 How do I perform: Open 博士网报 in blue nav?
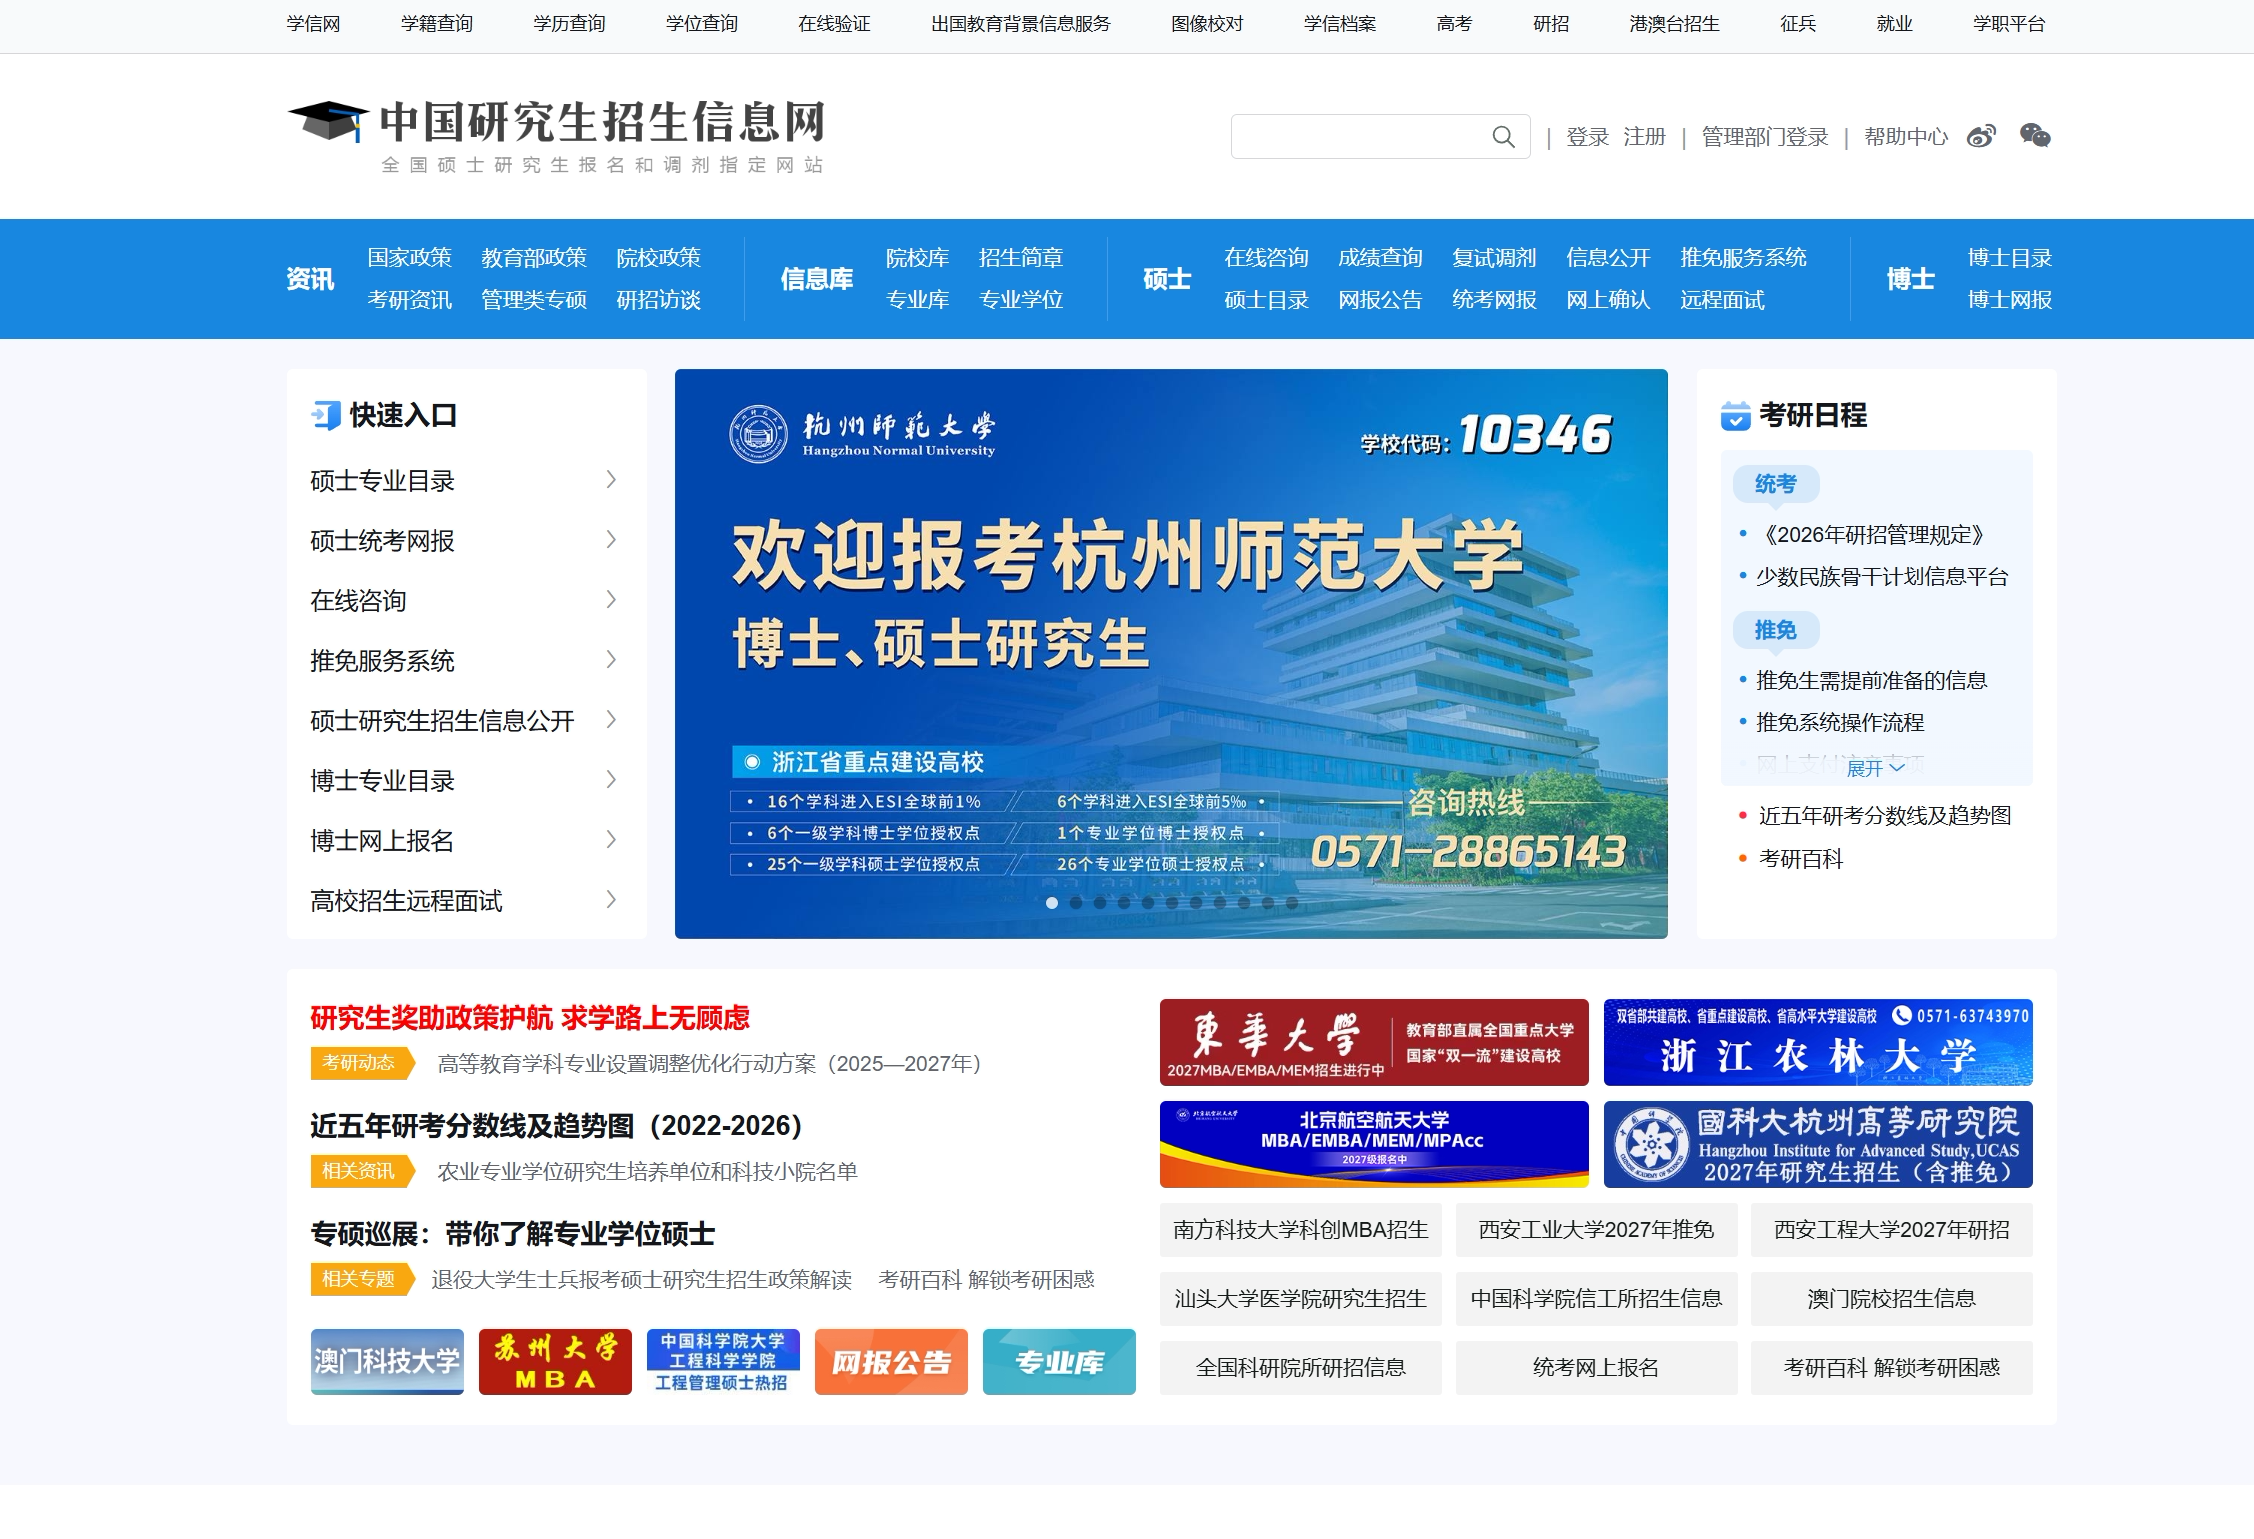click(x=2009, y=300)
